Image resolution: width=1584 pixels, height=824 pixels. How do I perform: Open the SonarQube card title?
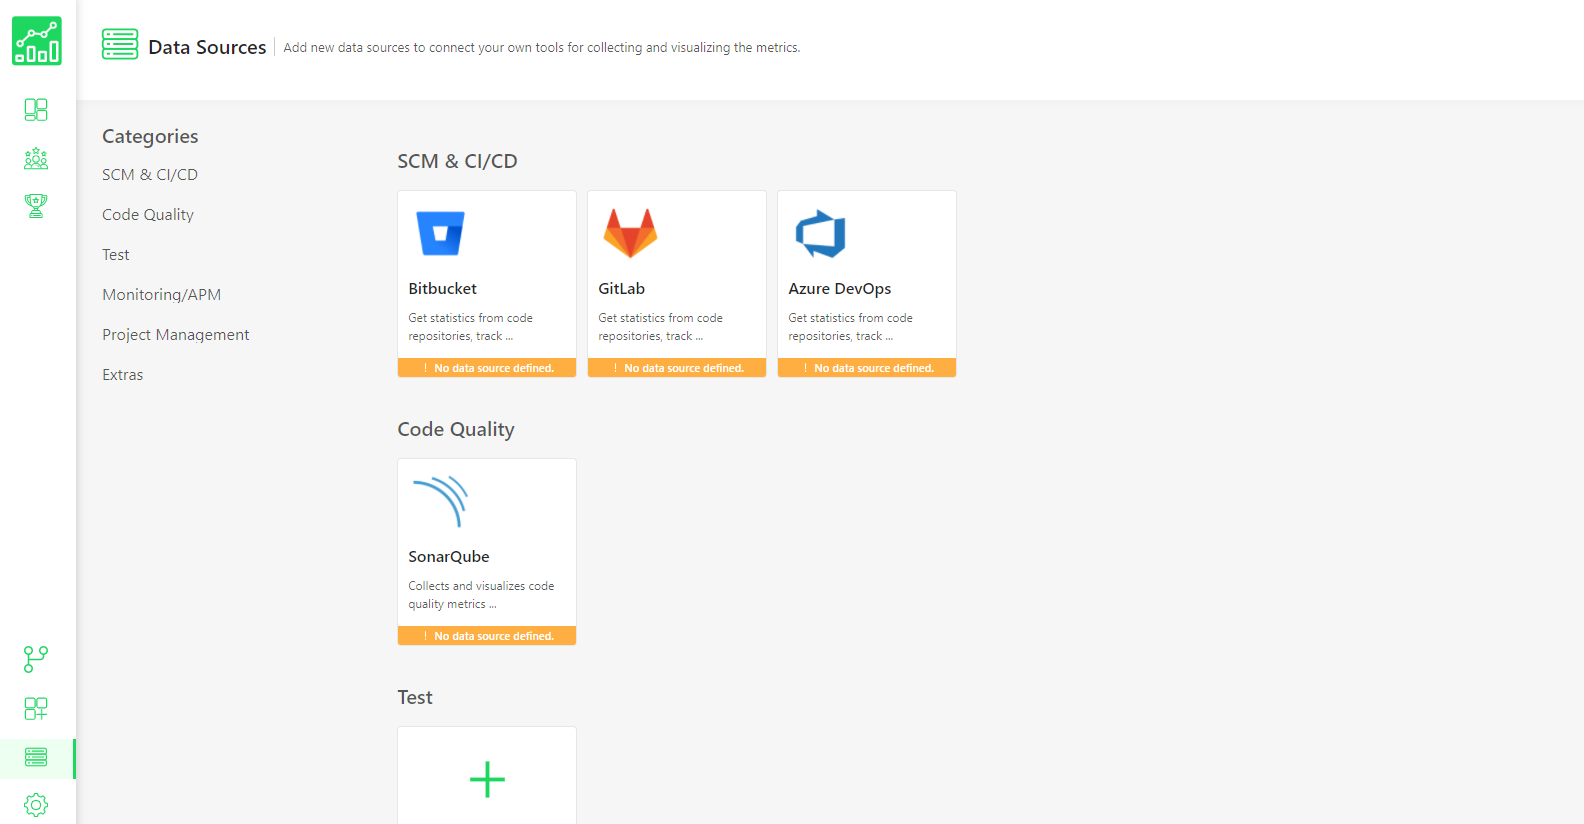pos(449,556)
